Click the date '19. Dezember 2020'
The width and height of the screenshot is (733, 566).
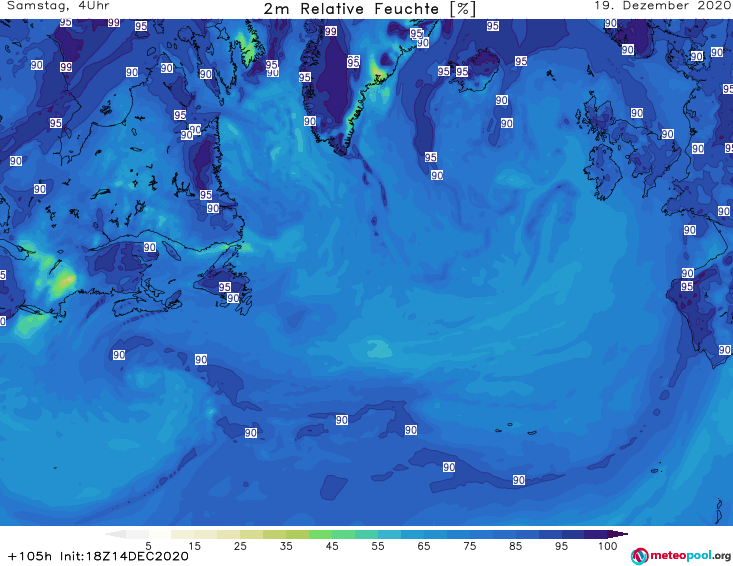[663, 6]
